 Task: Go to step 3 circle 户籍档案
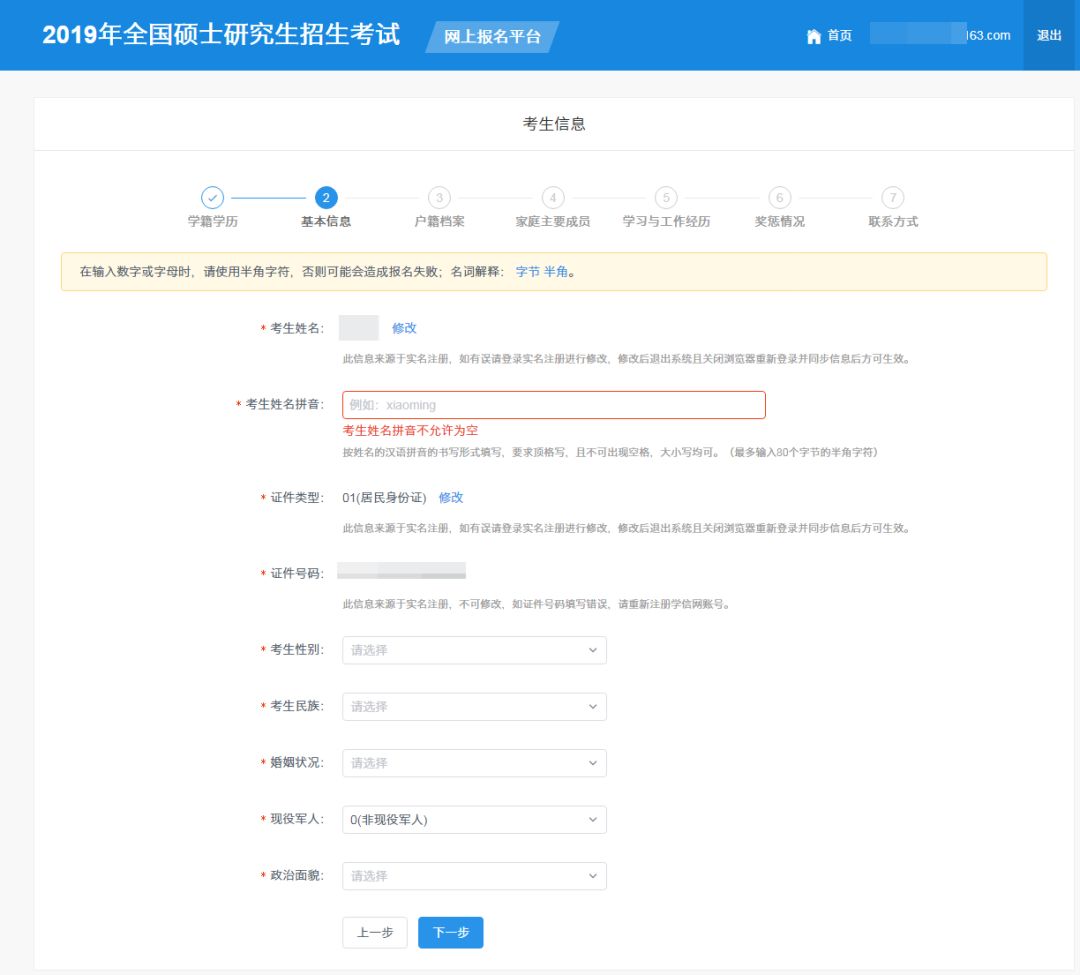(x=439, y=198)
